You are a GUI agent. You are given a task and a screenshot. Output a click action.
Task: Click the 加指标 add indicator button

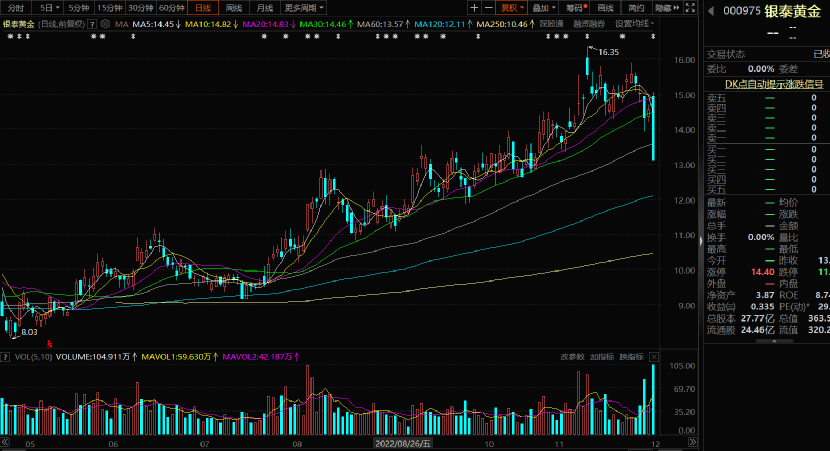[x=602, y=357]
